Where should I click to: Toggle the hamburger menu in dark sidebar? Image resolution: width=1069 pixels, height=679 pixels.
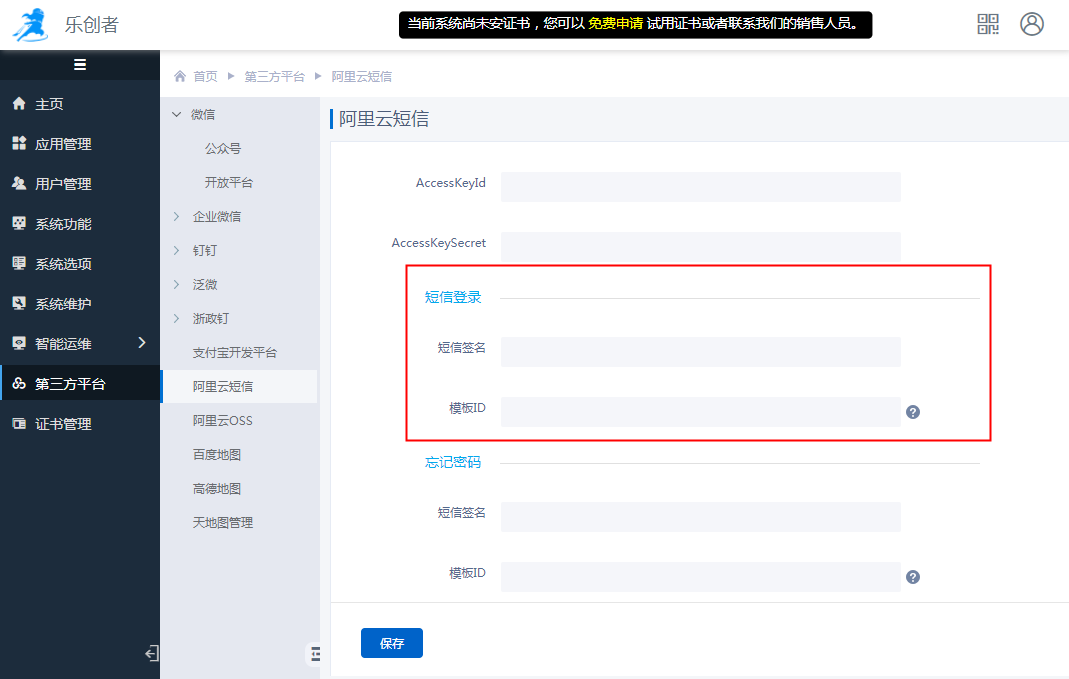tap(80, 65)
